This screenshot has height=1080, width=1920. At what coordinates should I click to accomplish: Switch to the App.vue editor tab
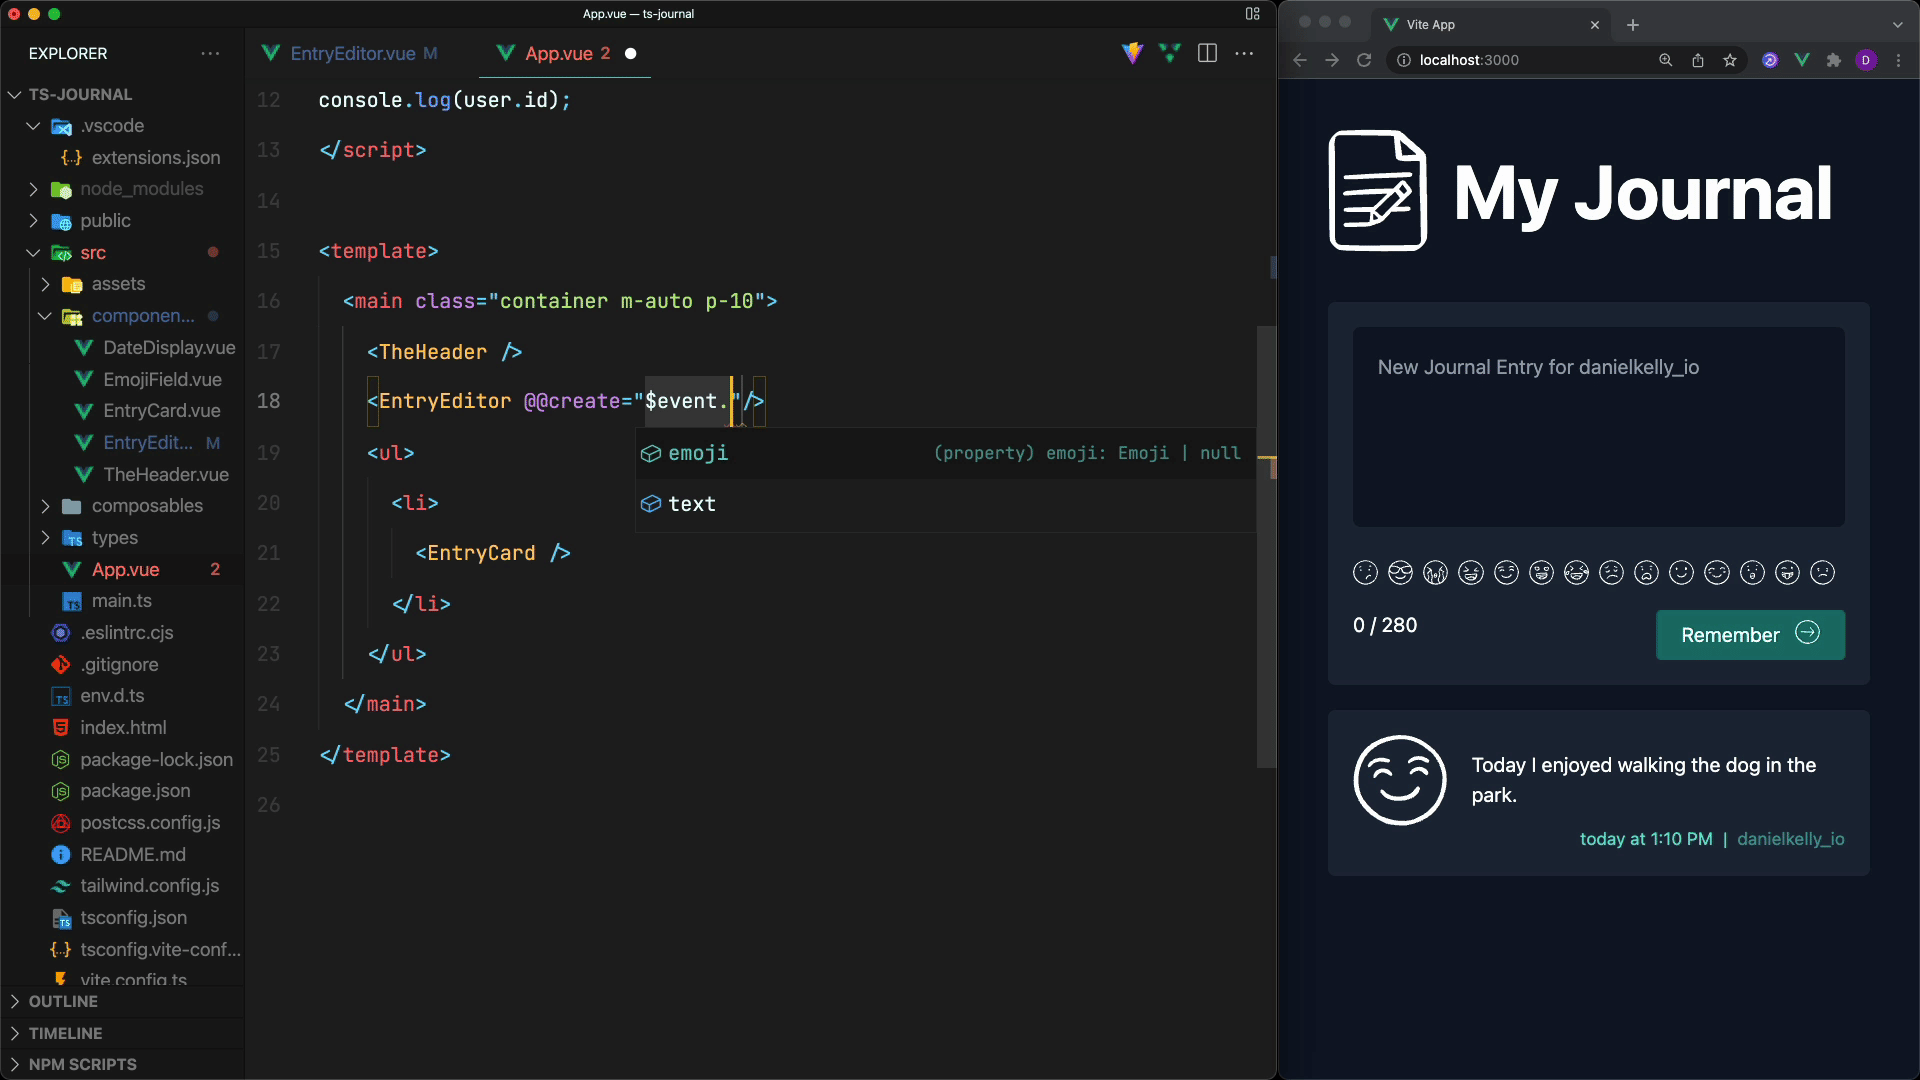point(566,53)
